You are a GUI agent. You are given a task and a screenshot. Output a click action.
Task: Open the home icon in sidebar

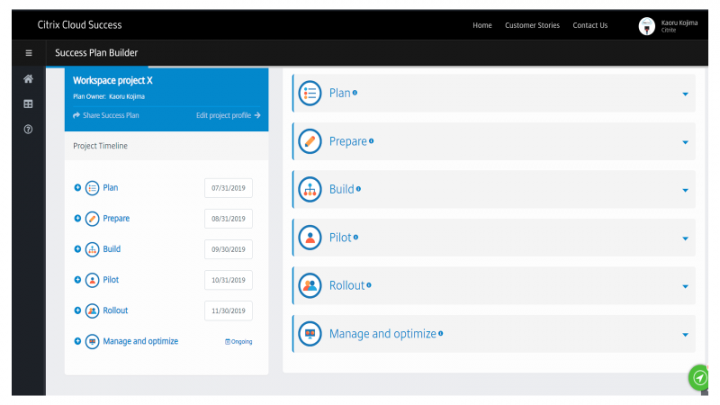tap(28, 79)
